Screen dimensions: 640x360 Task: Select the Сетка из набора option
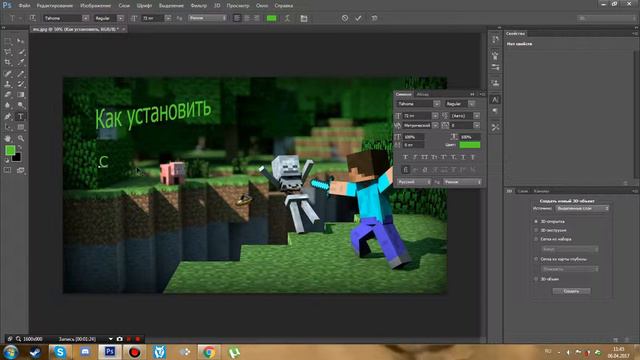pos(536,239)
